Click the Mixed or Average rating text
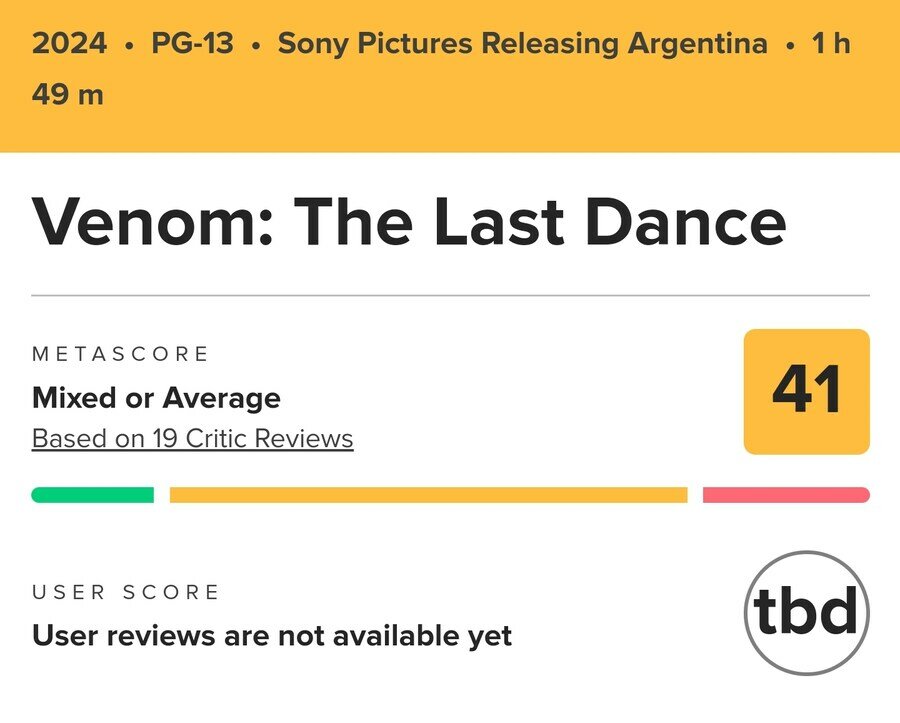900x723 pixels. (156, 398)
